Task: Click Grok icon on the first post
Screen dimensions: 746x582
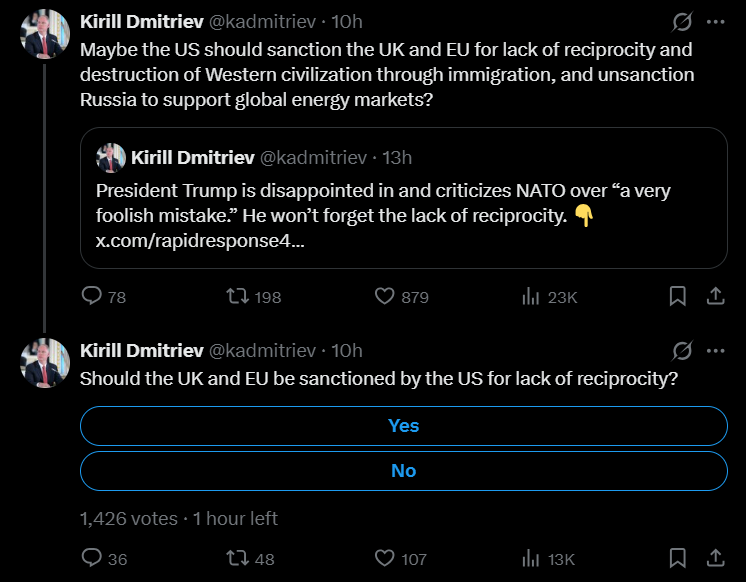Action: pyautogui.click(x=683, y=21)
